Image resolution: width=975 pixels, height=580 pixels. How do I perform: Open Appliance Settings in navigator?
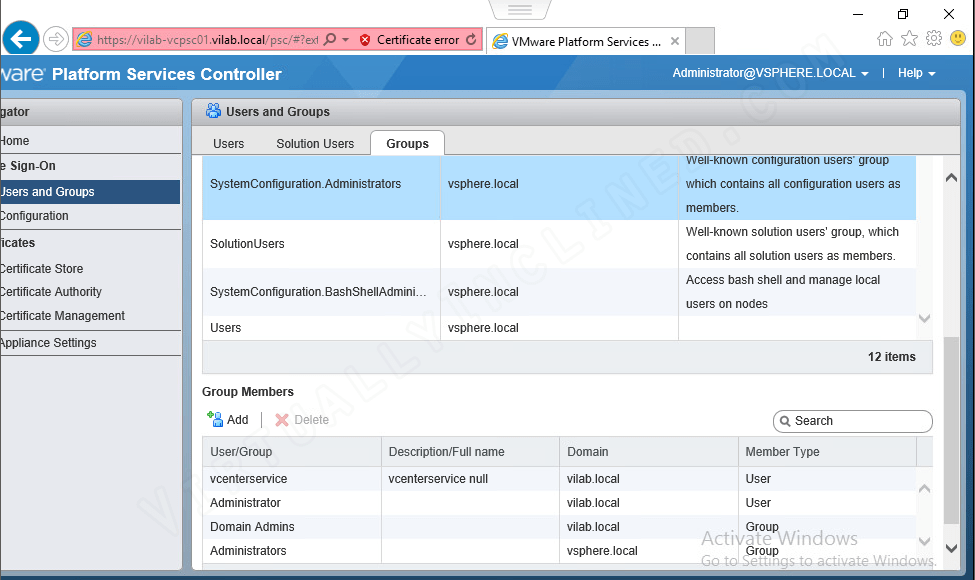[x=49, y=343]
